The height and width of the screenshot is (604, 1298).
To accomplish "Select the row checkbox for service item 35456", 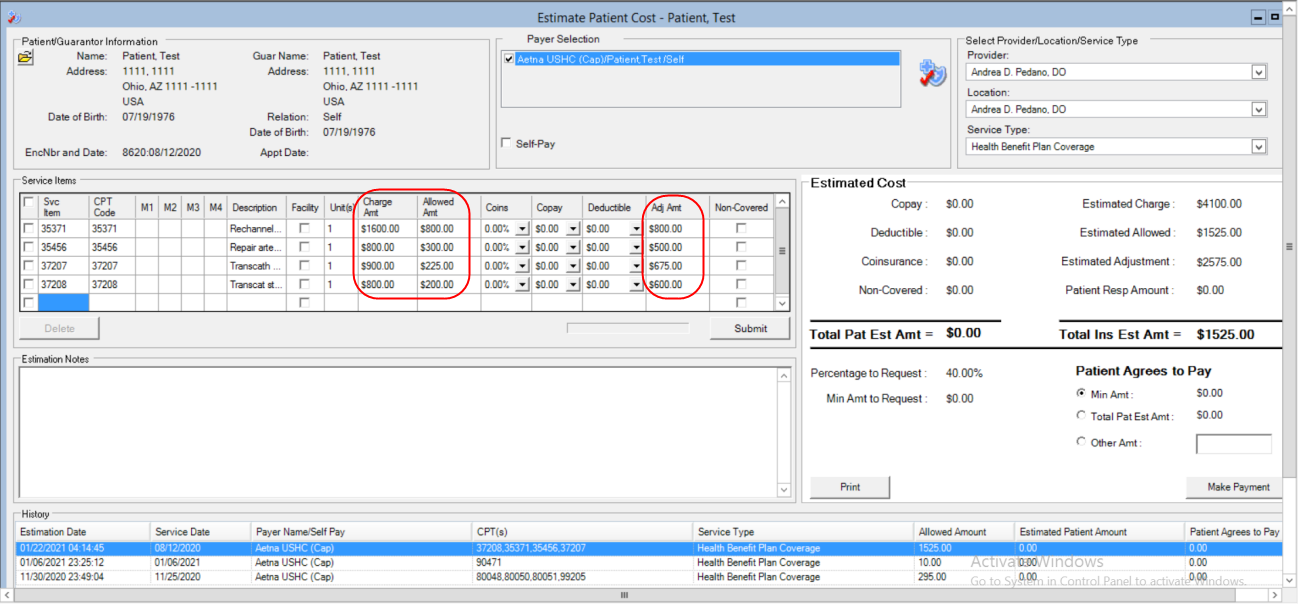I will pyautogui.click(x=29, y=247).
